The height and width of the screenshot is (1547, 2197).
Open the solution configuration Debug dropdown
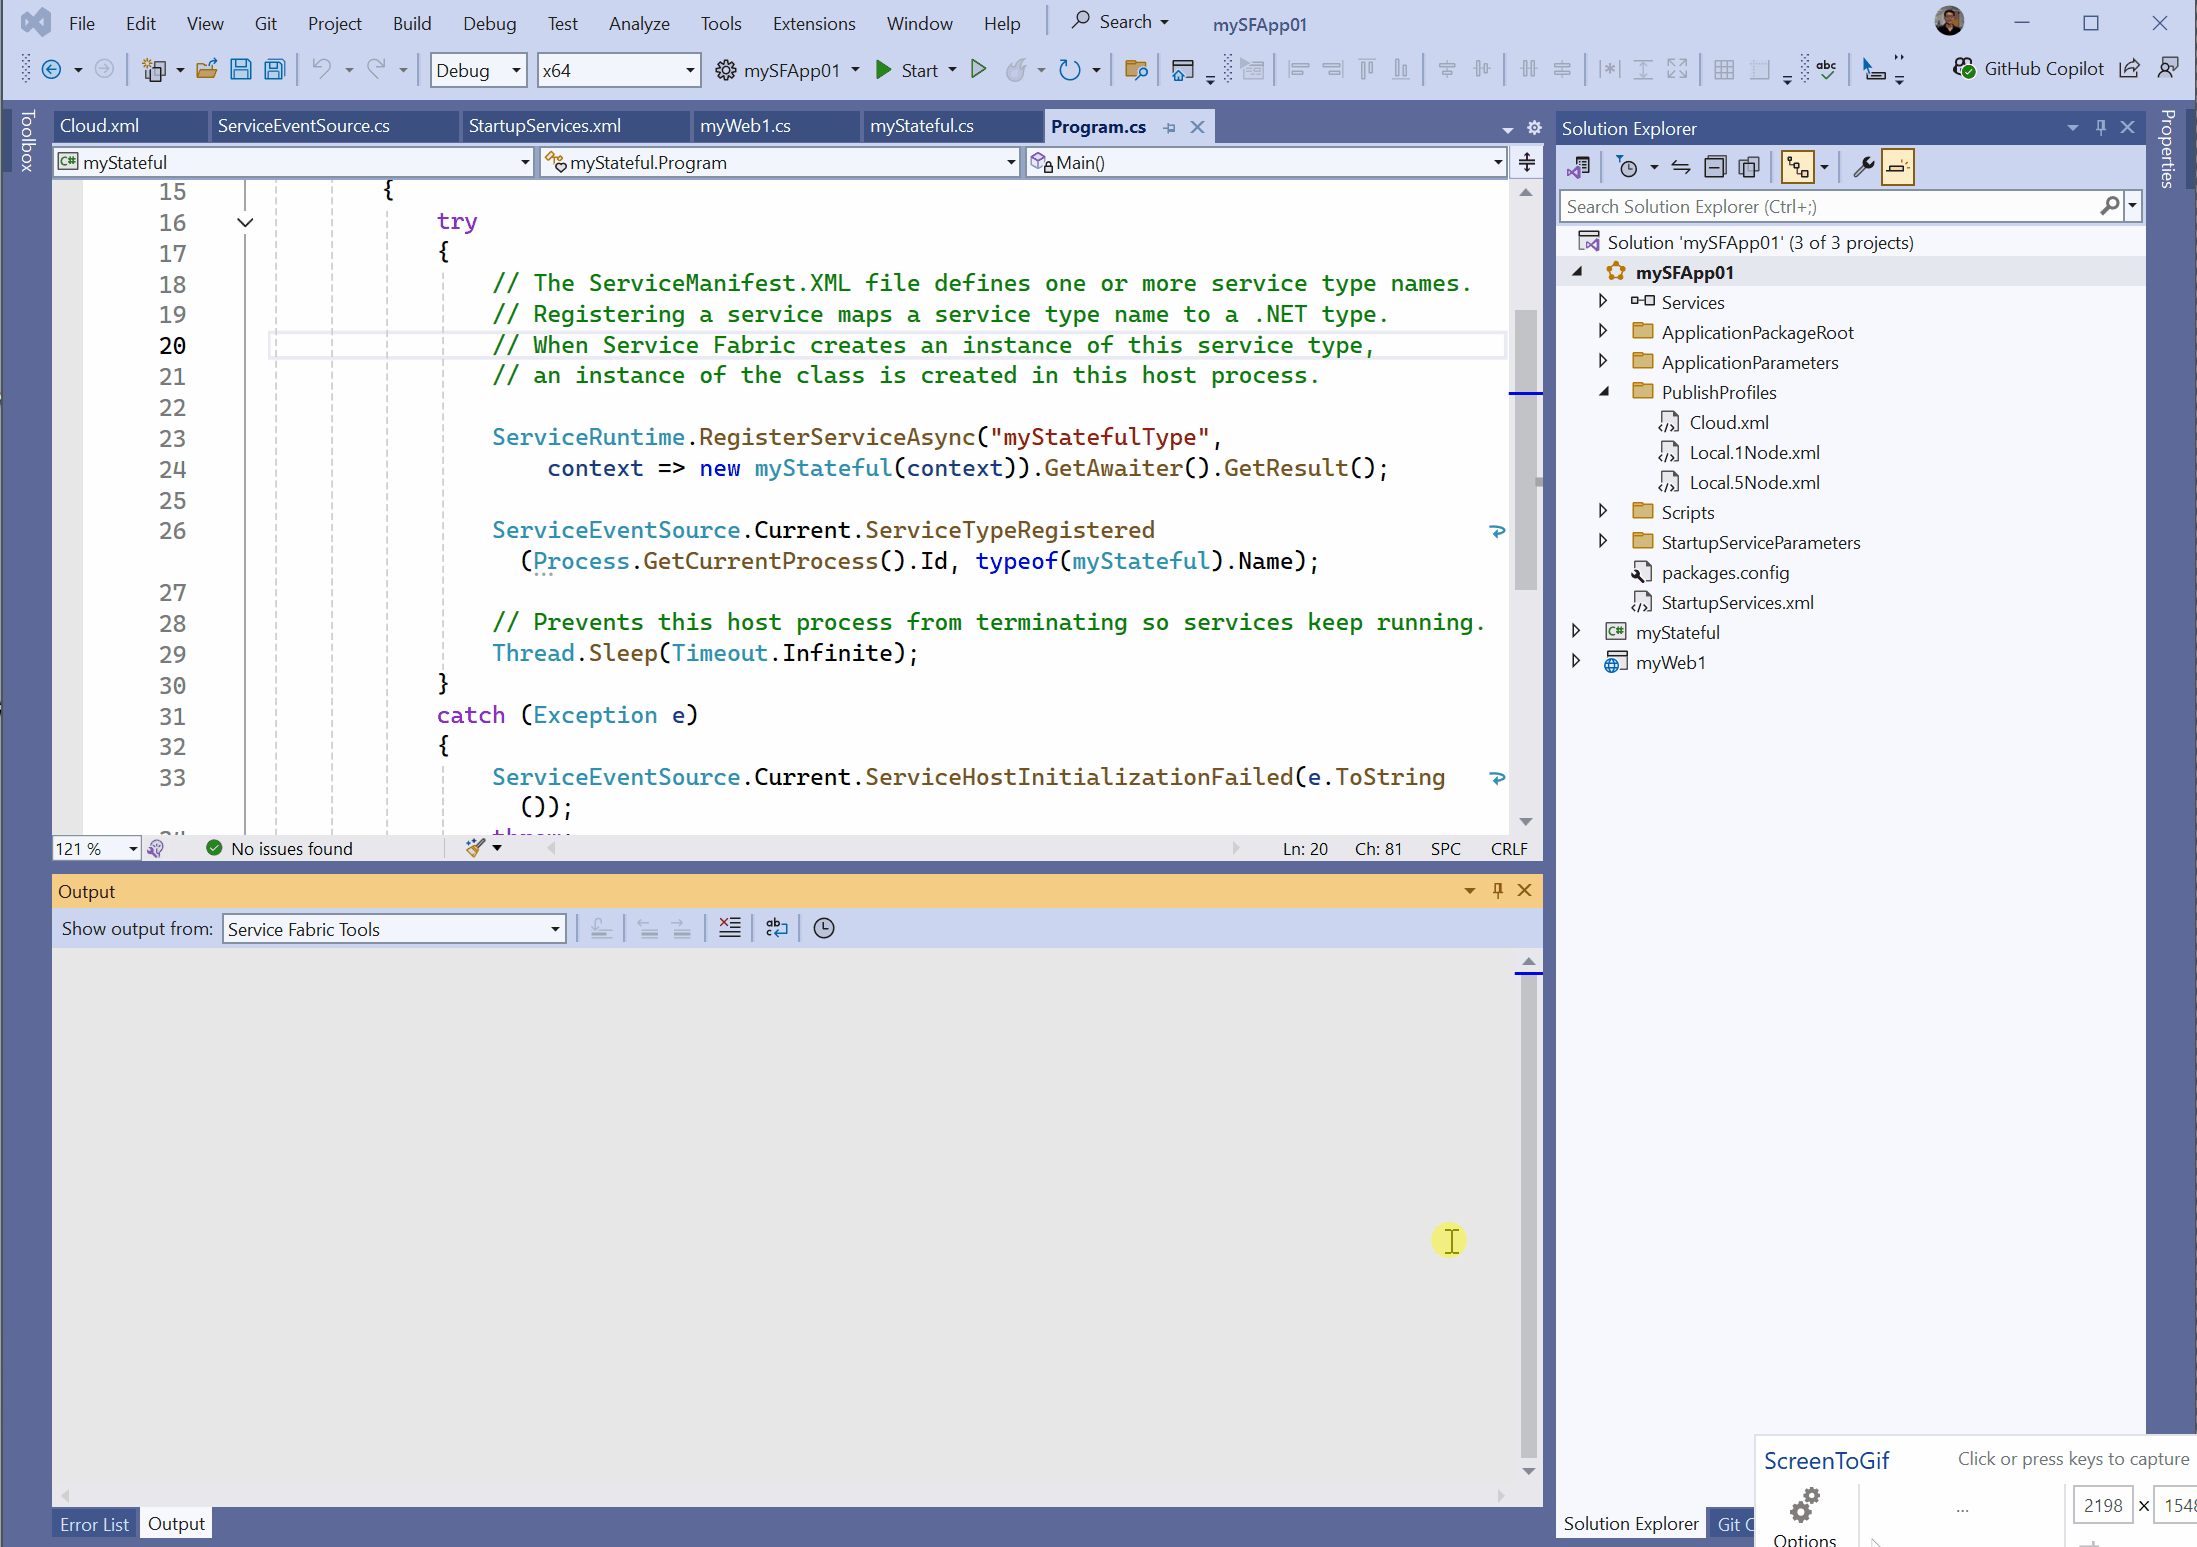click(477, 69)
